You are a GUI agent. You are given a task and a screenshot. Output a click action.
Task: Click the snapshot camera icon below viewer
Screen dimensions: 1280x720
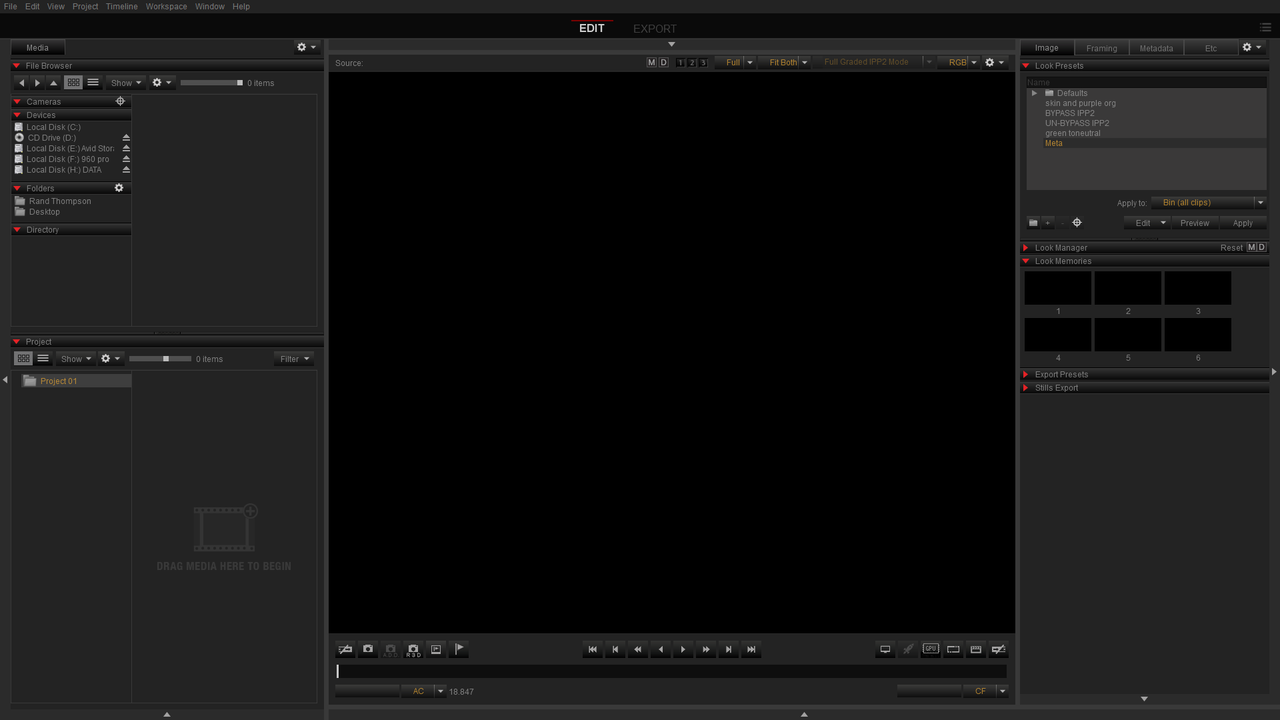click(368, 649)
